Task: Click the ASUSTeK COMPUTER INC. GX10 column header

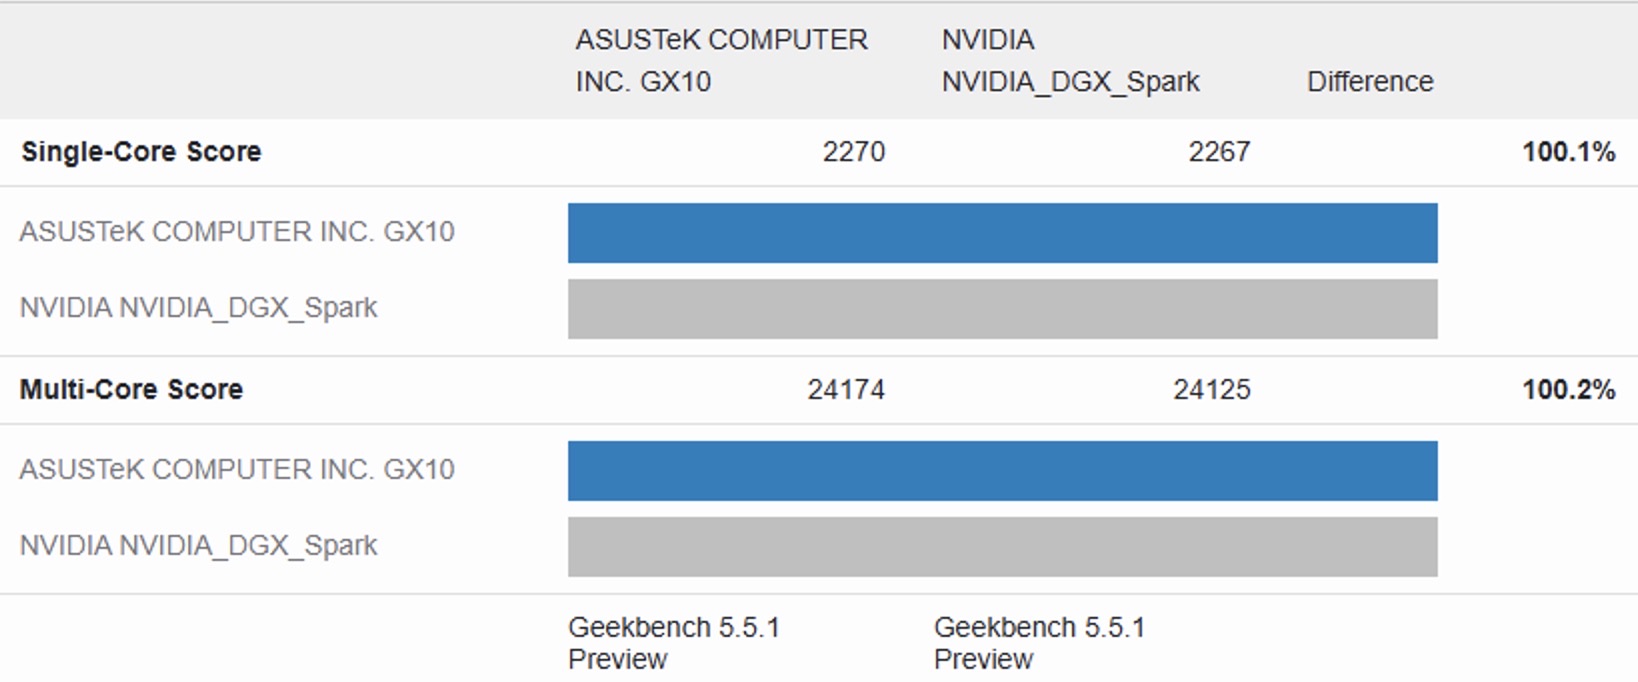Action: click(x=721, y=60)
